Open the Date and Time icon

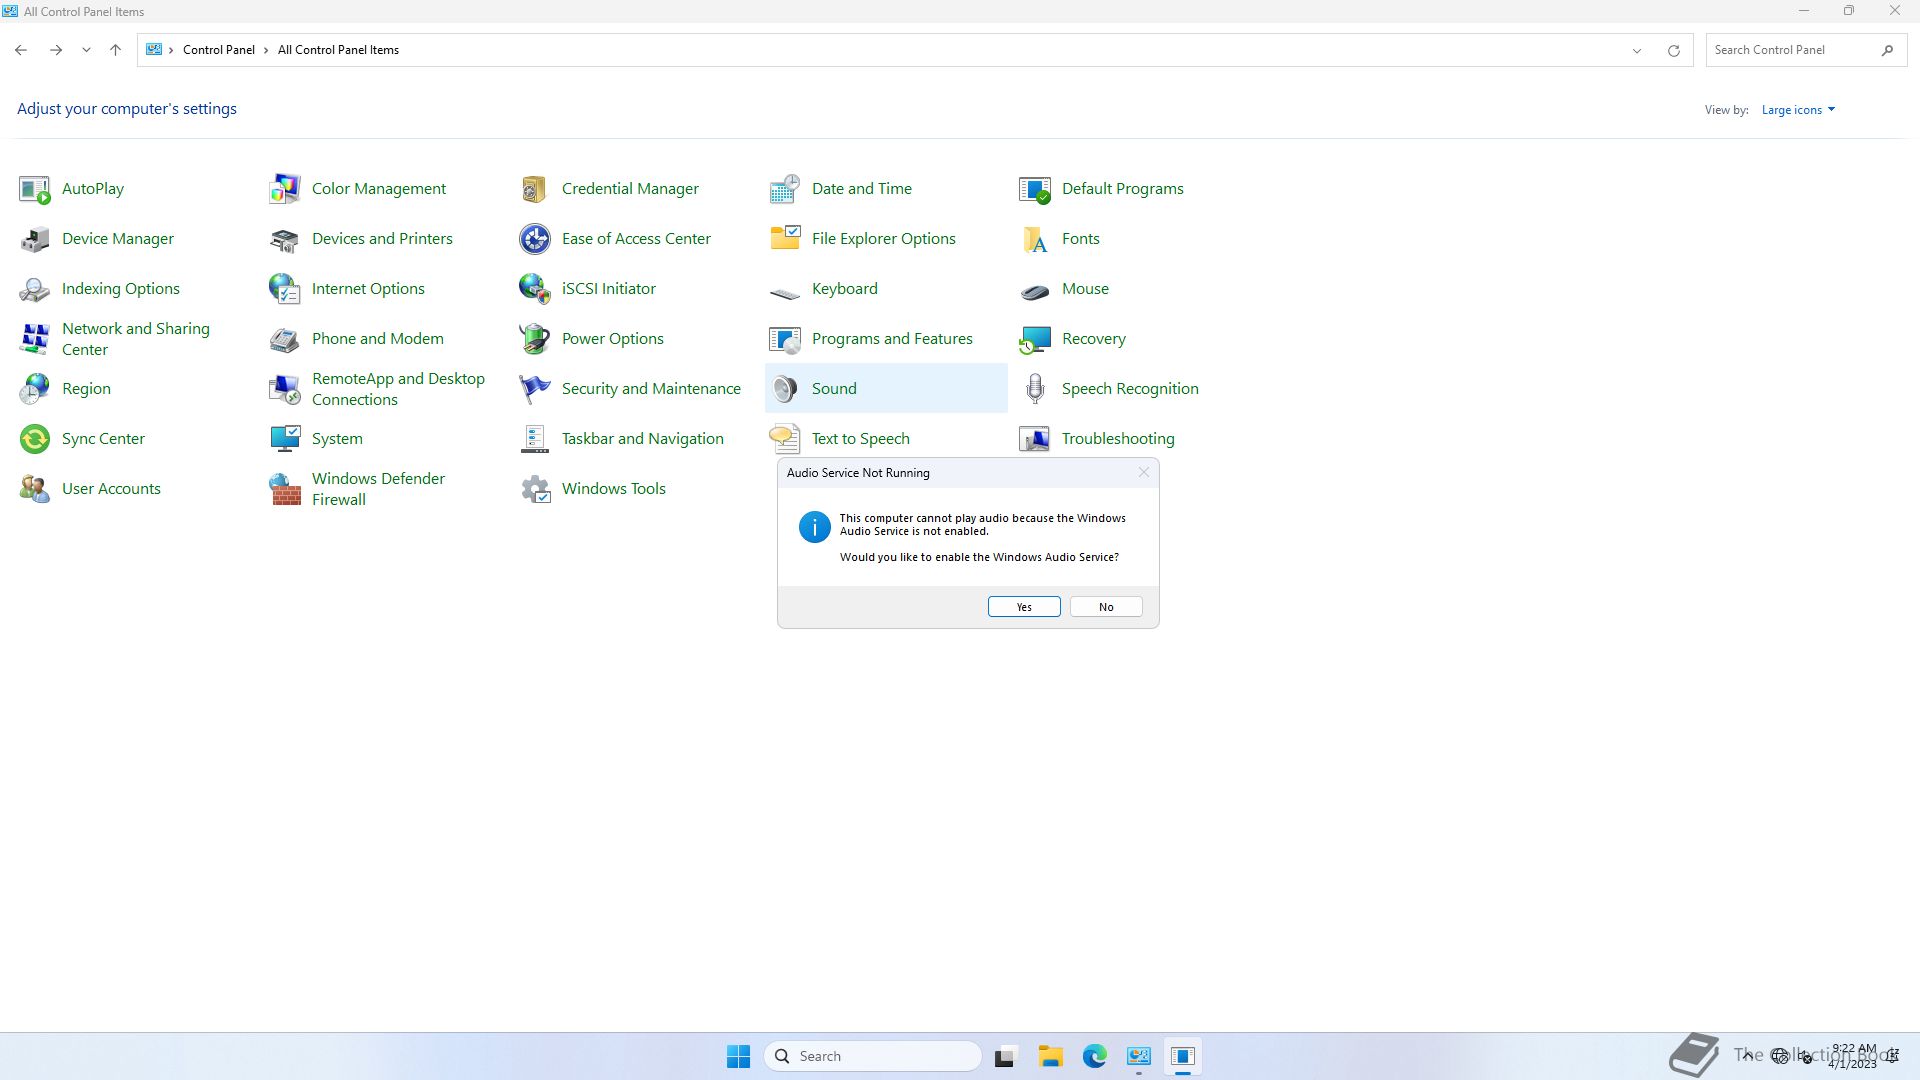pos(785,189)
